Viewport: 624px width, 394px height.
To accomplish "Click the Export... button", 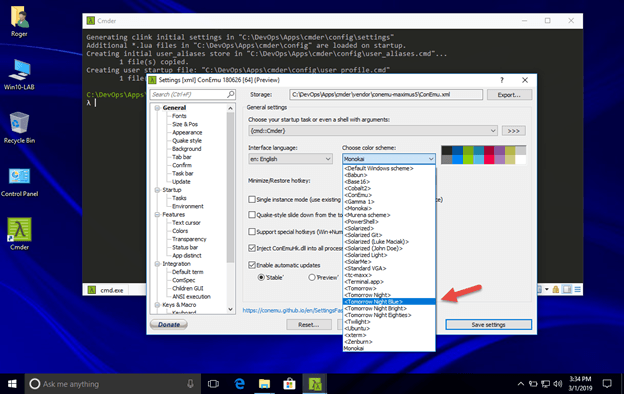I will [x=509, y=95].
